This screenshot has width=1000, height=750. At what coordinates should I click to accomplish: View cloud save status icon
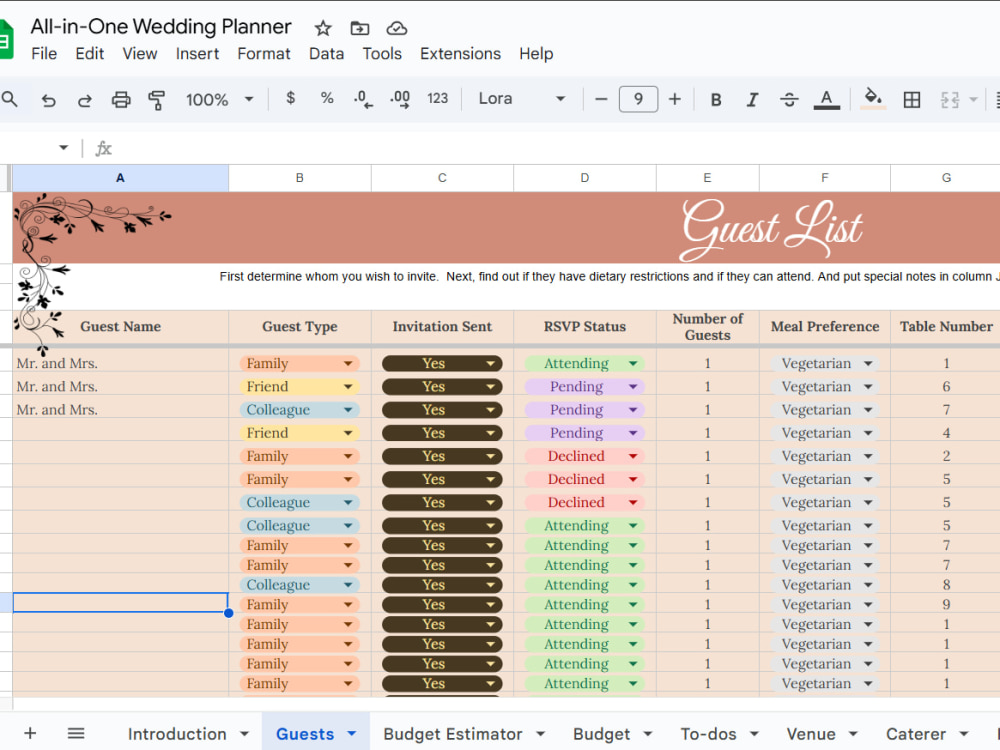pyautogui.click(x=397, y=28)
